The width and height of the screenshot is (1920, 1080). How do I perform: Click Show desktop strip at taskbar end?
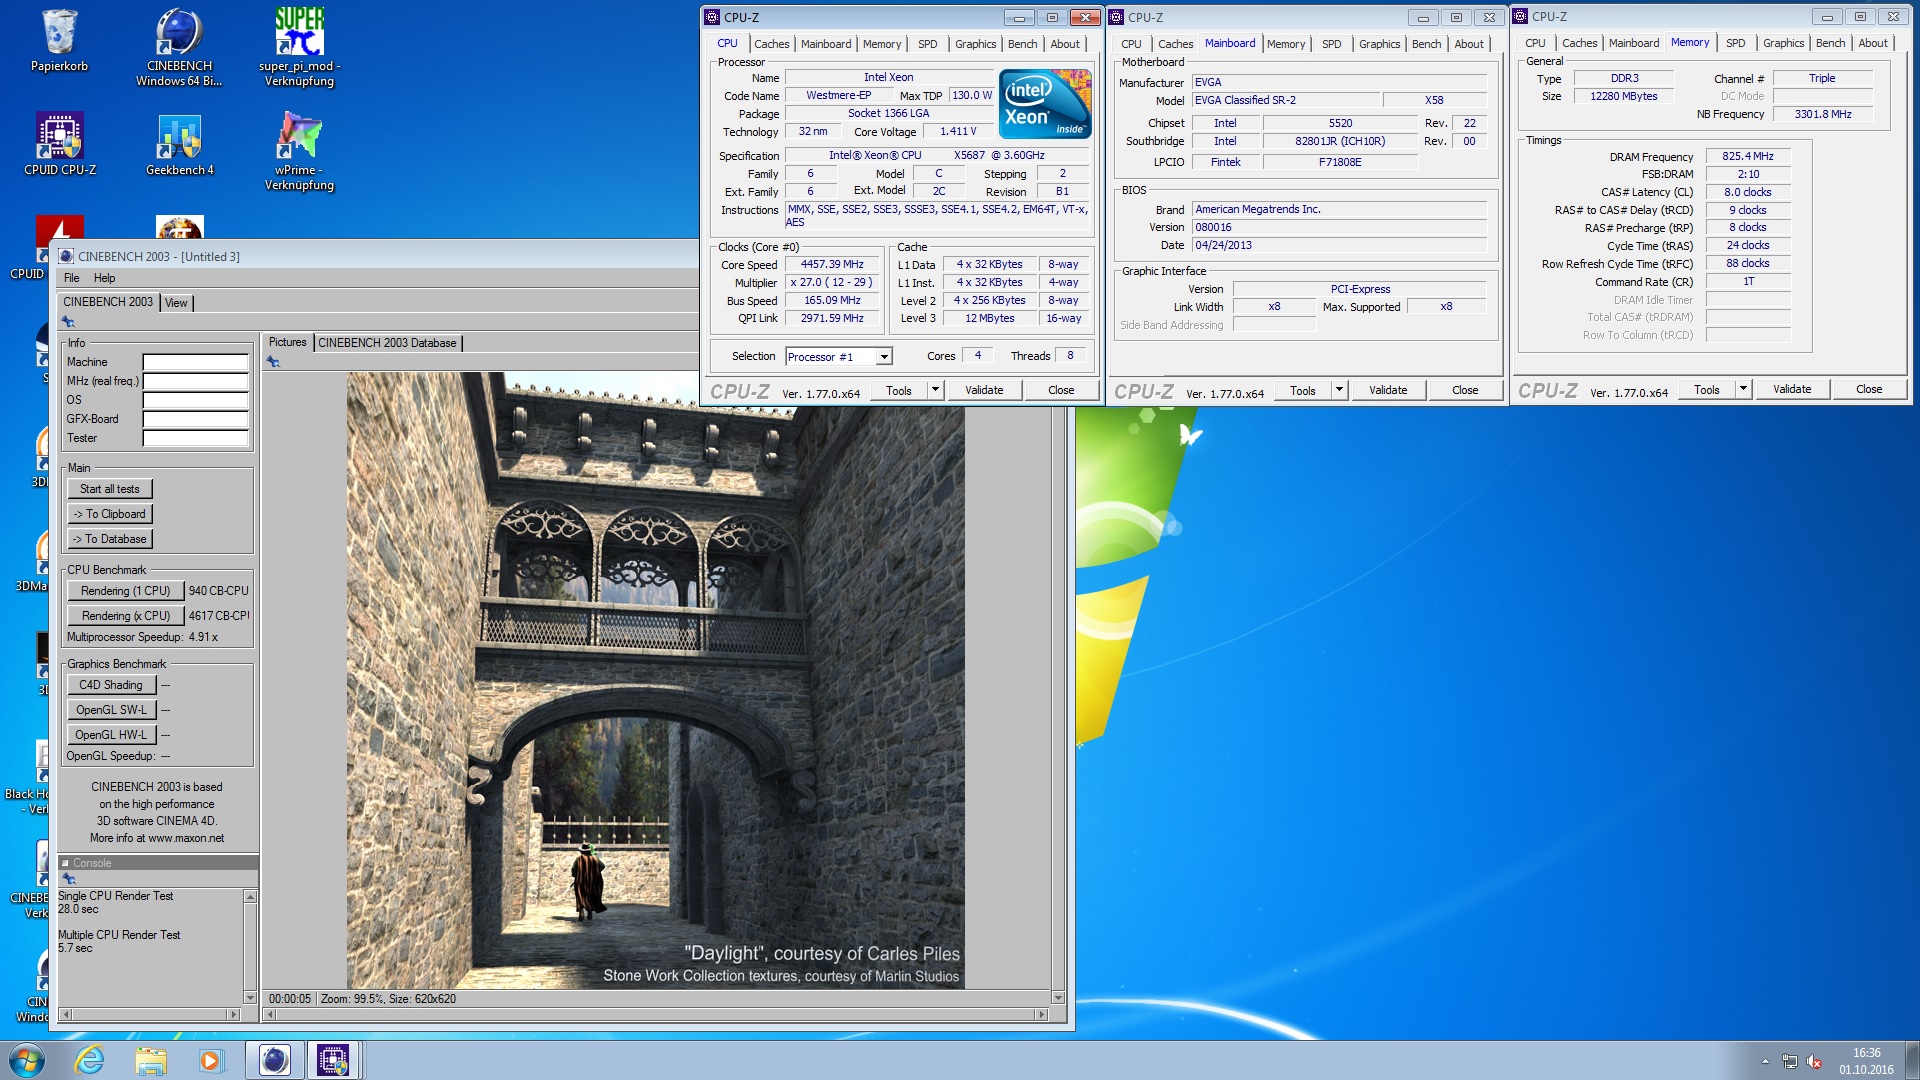pyautogui.click(x=1912, y=1061)
